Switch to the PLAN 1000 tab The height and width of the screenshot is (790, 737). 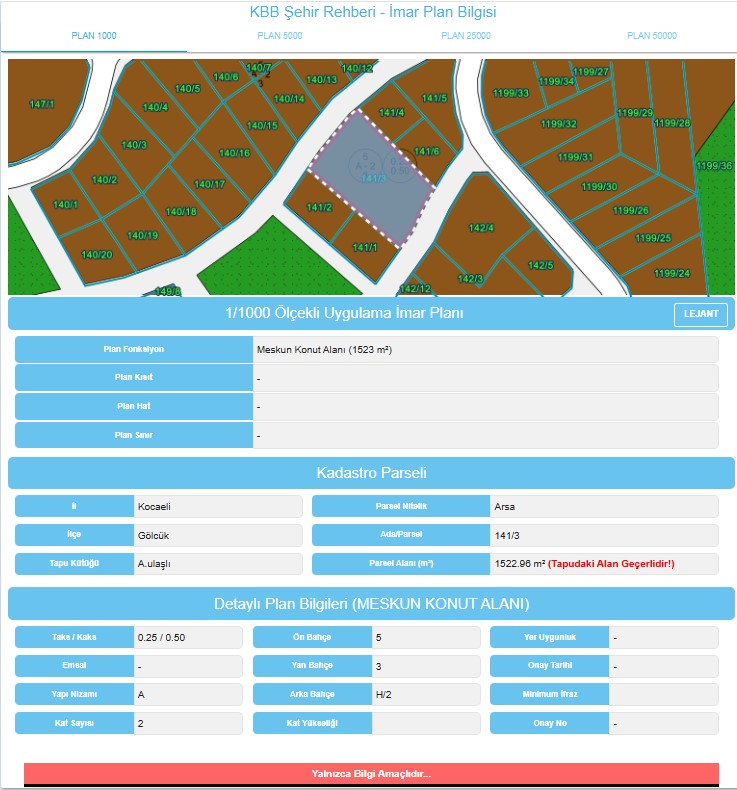click(x=94, y=36)
